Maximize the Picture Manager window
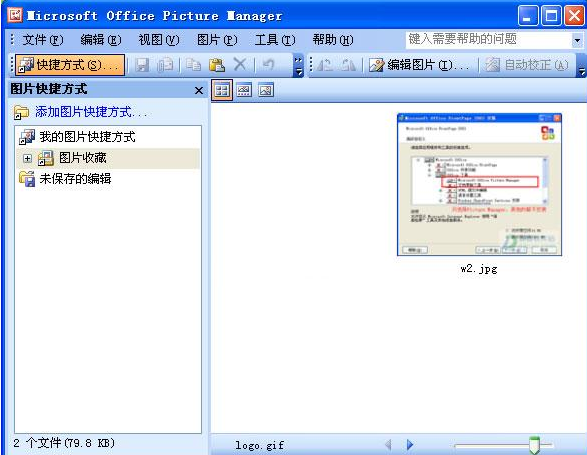Screen dimensions: 587x455 551,16
